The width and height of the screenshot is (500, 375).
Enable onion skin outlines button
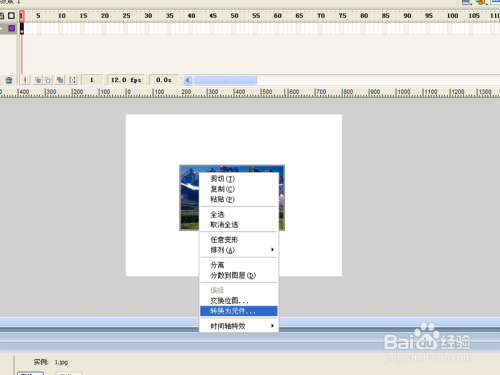[48, 80]
